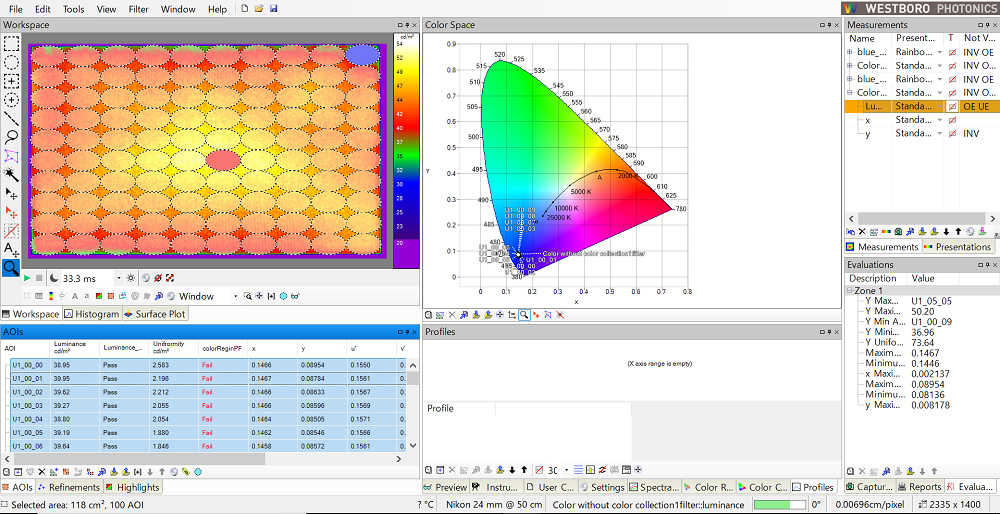Select the text annotation tool

11,248
